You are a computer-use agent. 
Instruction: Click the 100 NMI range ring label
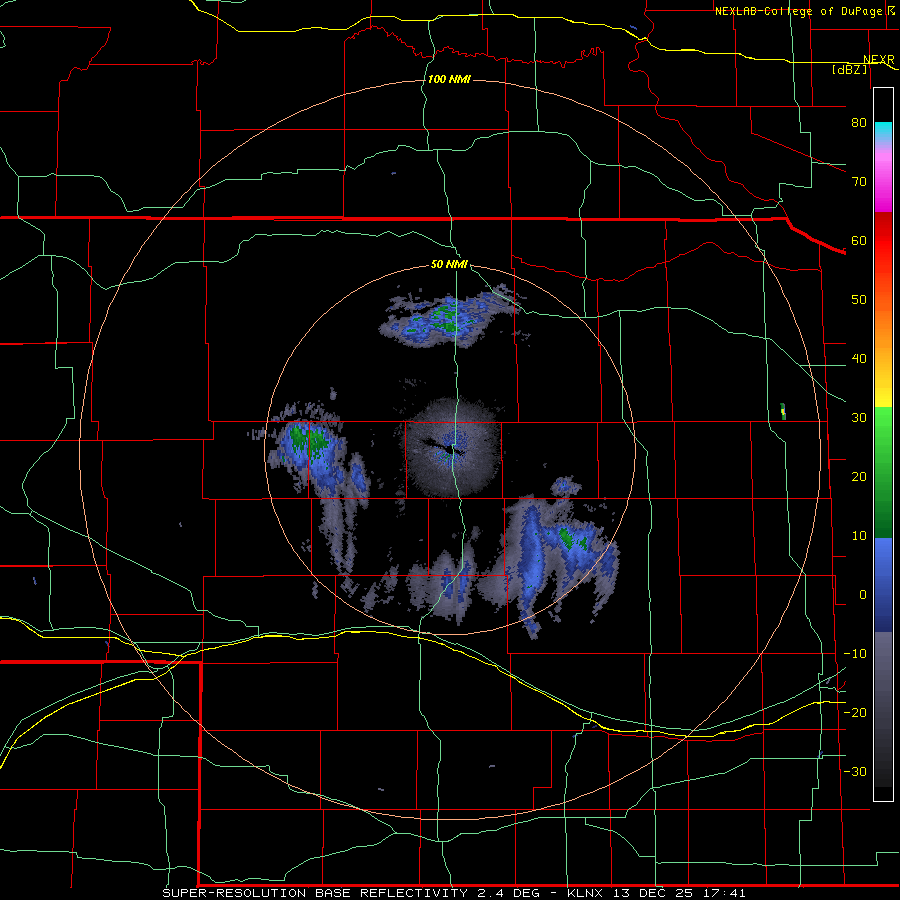coord(449,79)
